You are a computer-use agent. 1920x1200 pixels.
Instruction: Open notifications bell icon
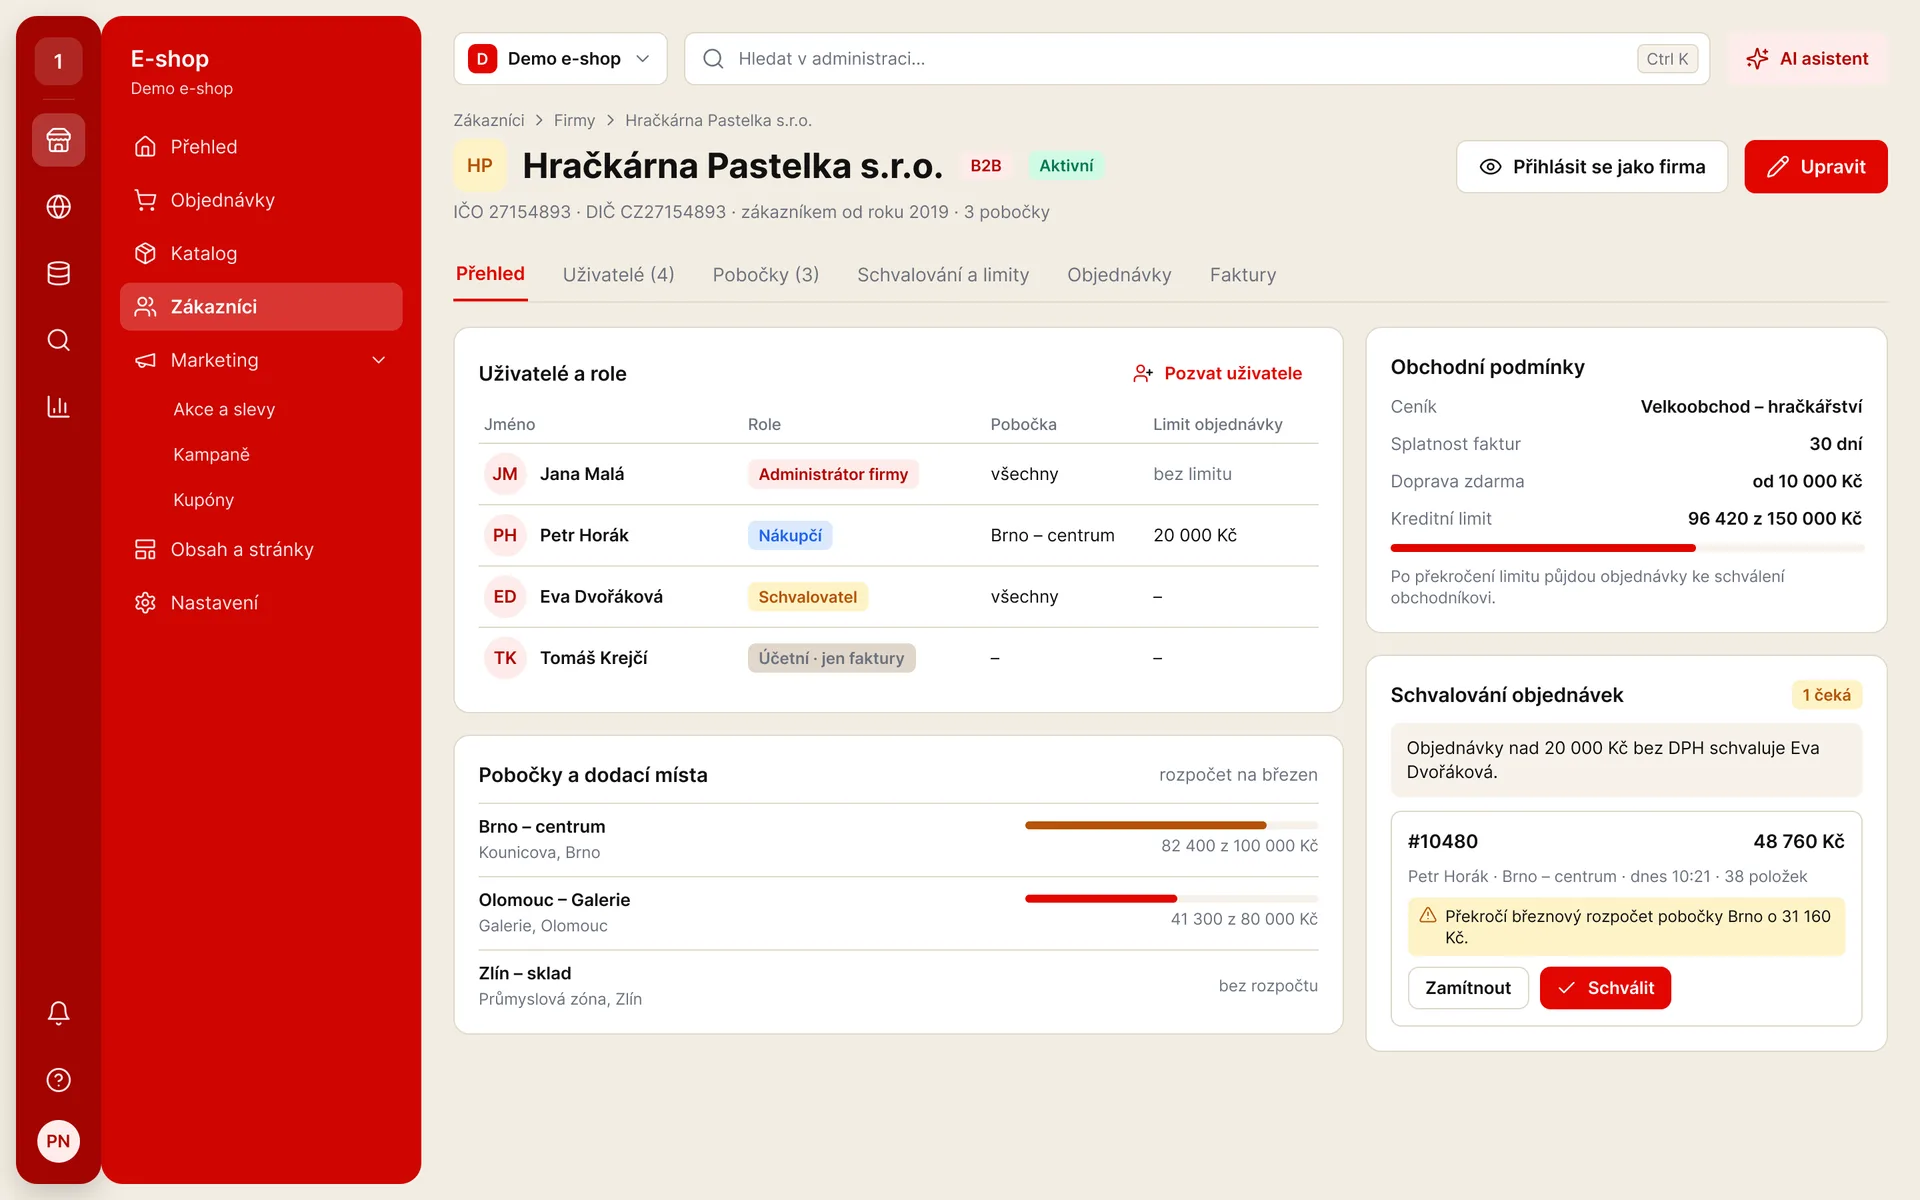(x=58, y=1013)
